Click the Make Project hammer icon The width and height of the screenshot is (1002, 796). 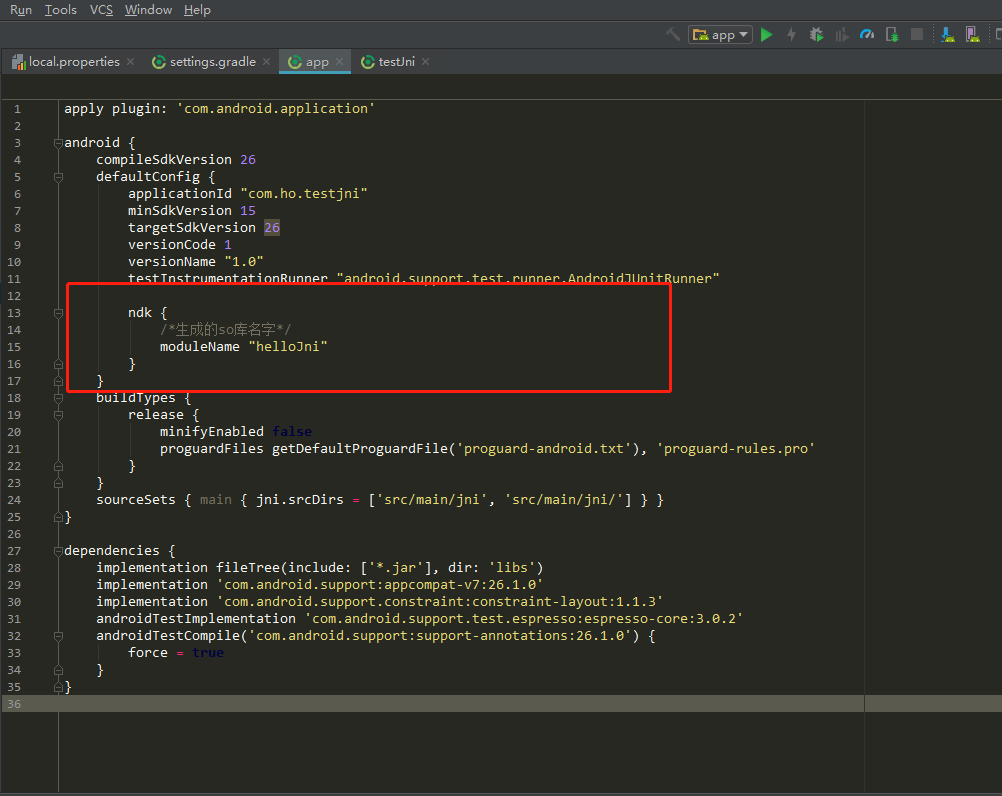point(673,34)
